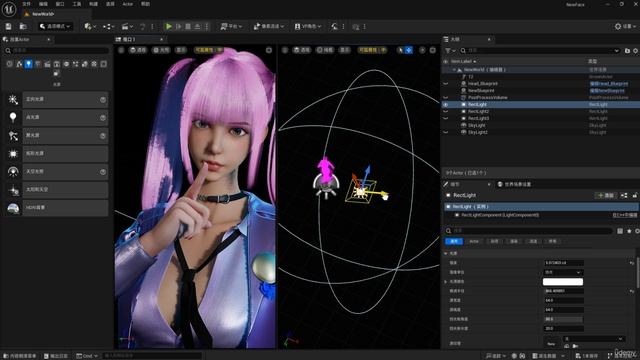Image resolution: width=640 pixels, height=360 pixels.
Task: Toggle visibility of Head_Blueprint row
Action: pos(446,84)
